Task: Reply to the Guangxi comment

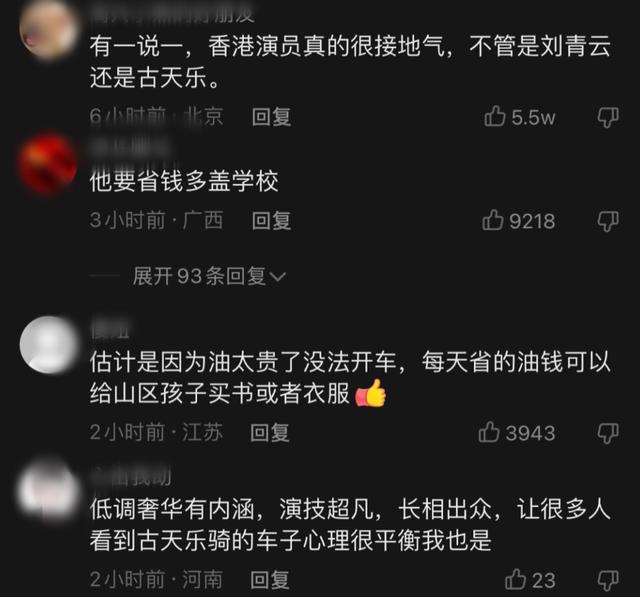Action: pyautogui.click(x=271, y=221)
